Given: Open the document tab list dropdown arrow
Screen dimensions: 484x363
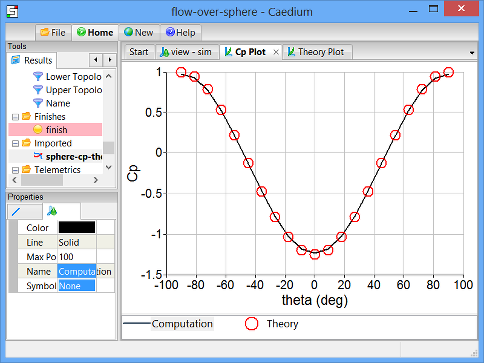Looking at the screenshot, I should pyautogui.click(x=472, y=53).
